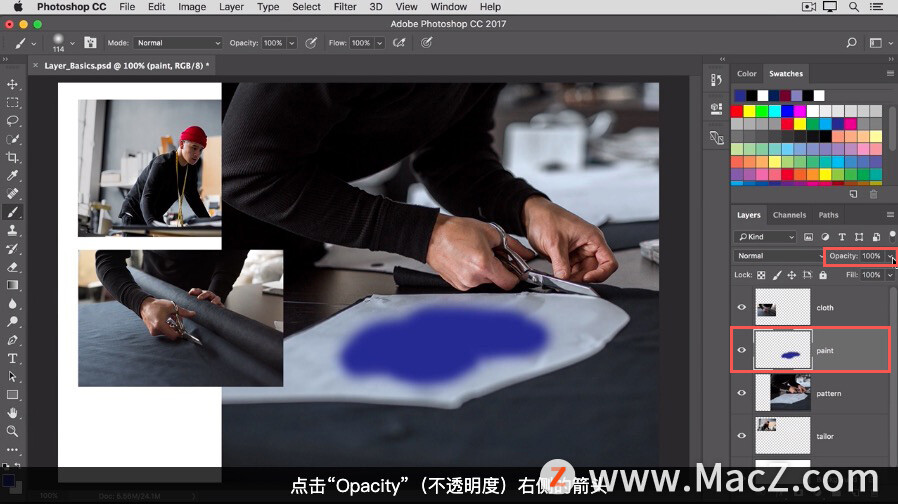The image size is (898, 504).
Task: Open the History panel icon
Action: point(716,80)
